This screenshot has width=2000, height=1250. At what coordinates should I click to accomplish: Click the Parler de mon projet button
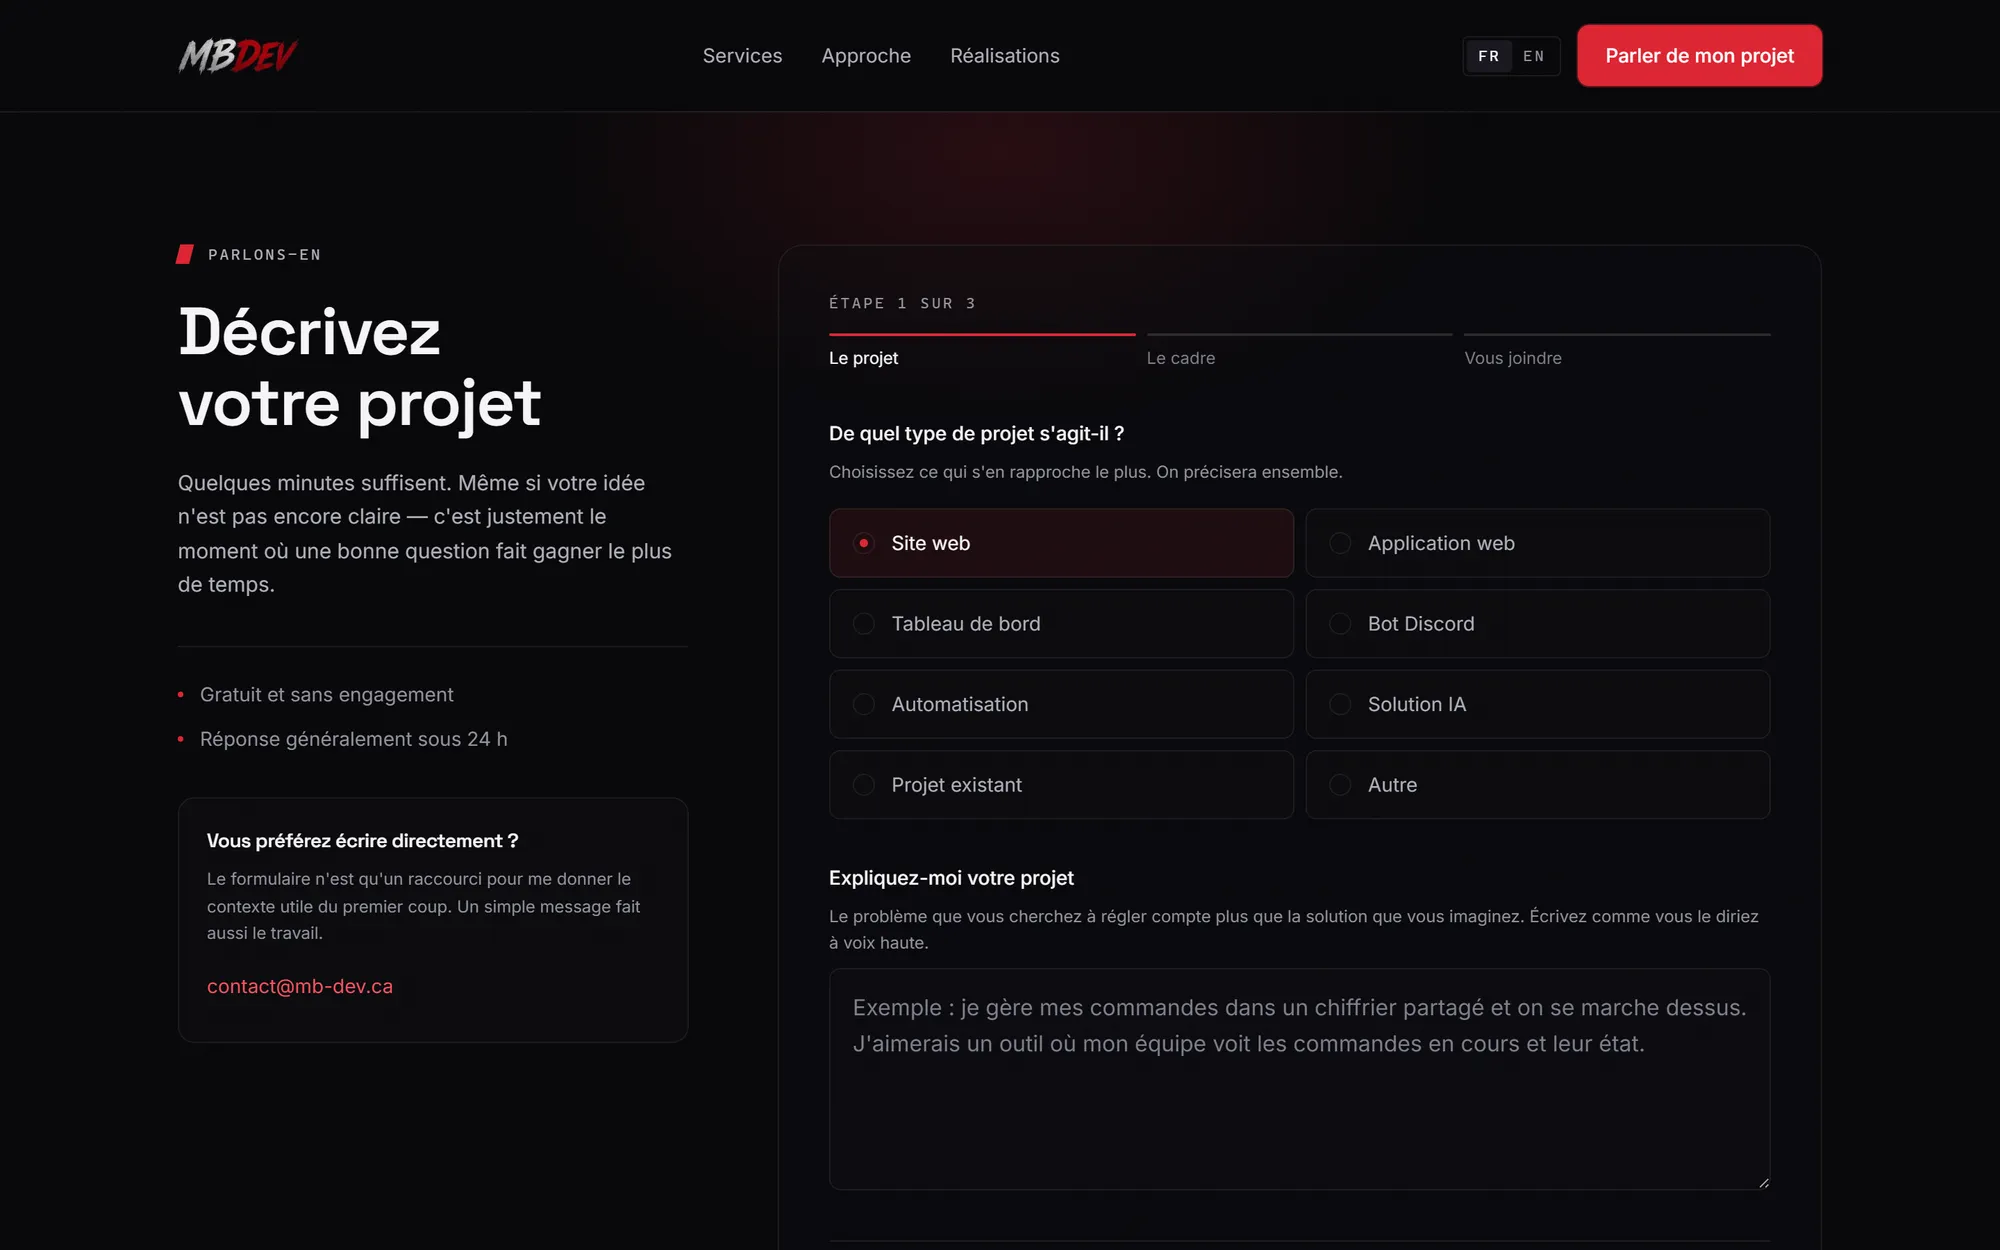click(1699, 56)
